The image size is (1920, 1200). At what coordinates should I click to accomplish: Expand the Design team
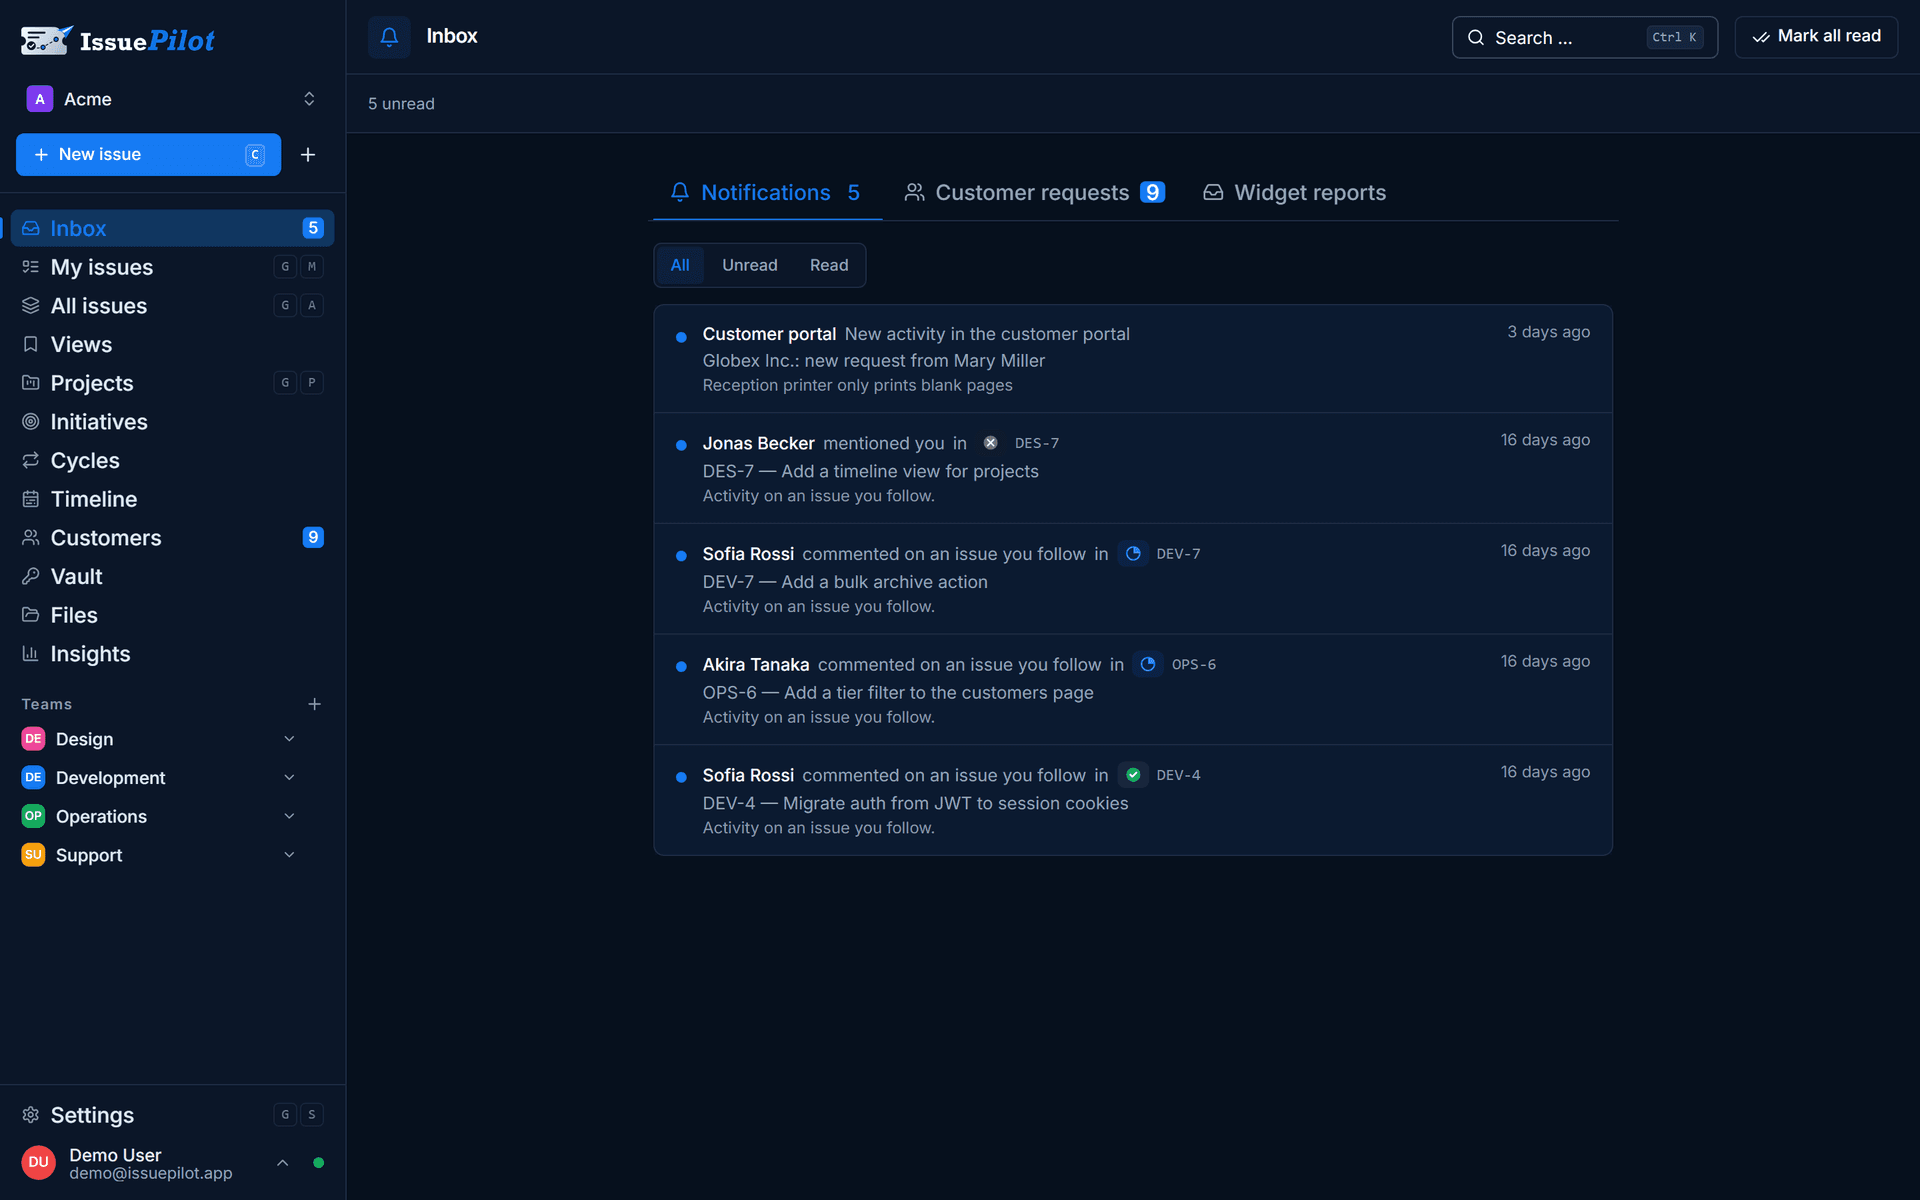tap(289, 739)
